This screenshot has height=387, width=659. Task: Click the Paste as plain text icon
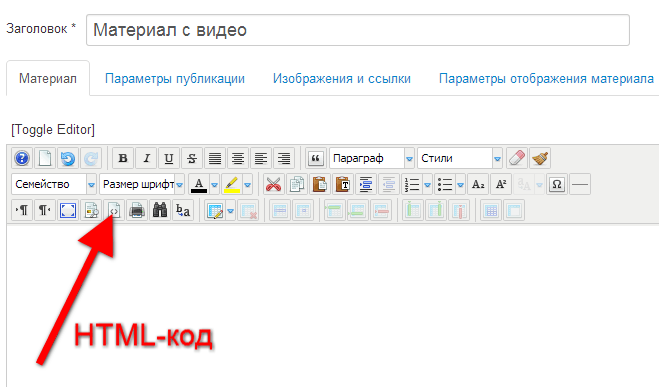[x=343, y=184]
